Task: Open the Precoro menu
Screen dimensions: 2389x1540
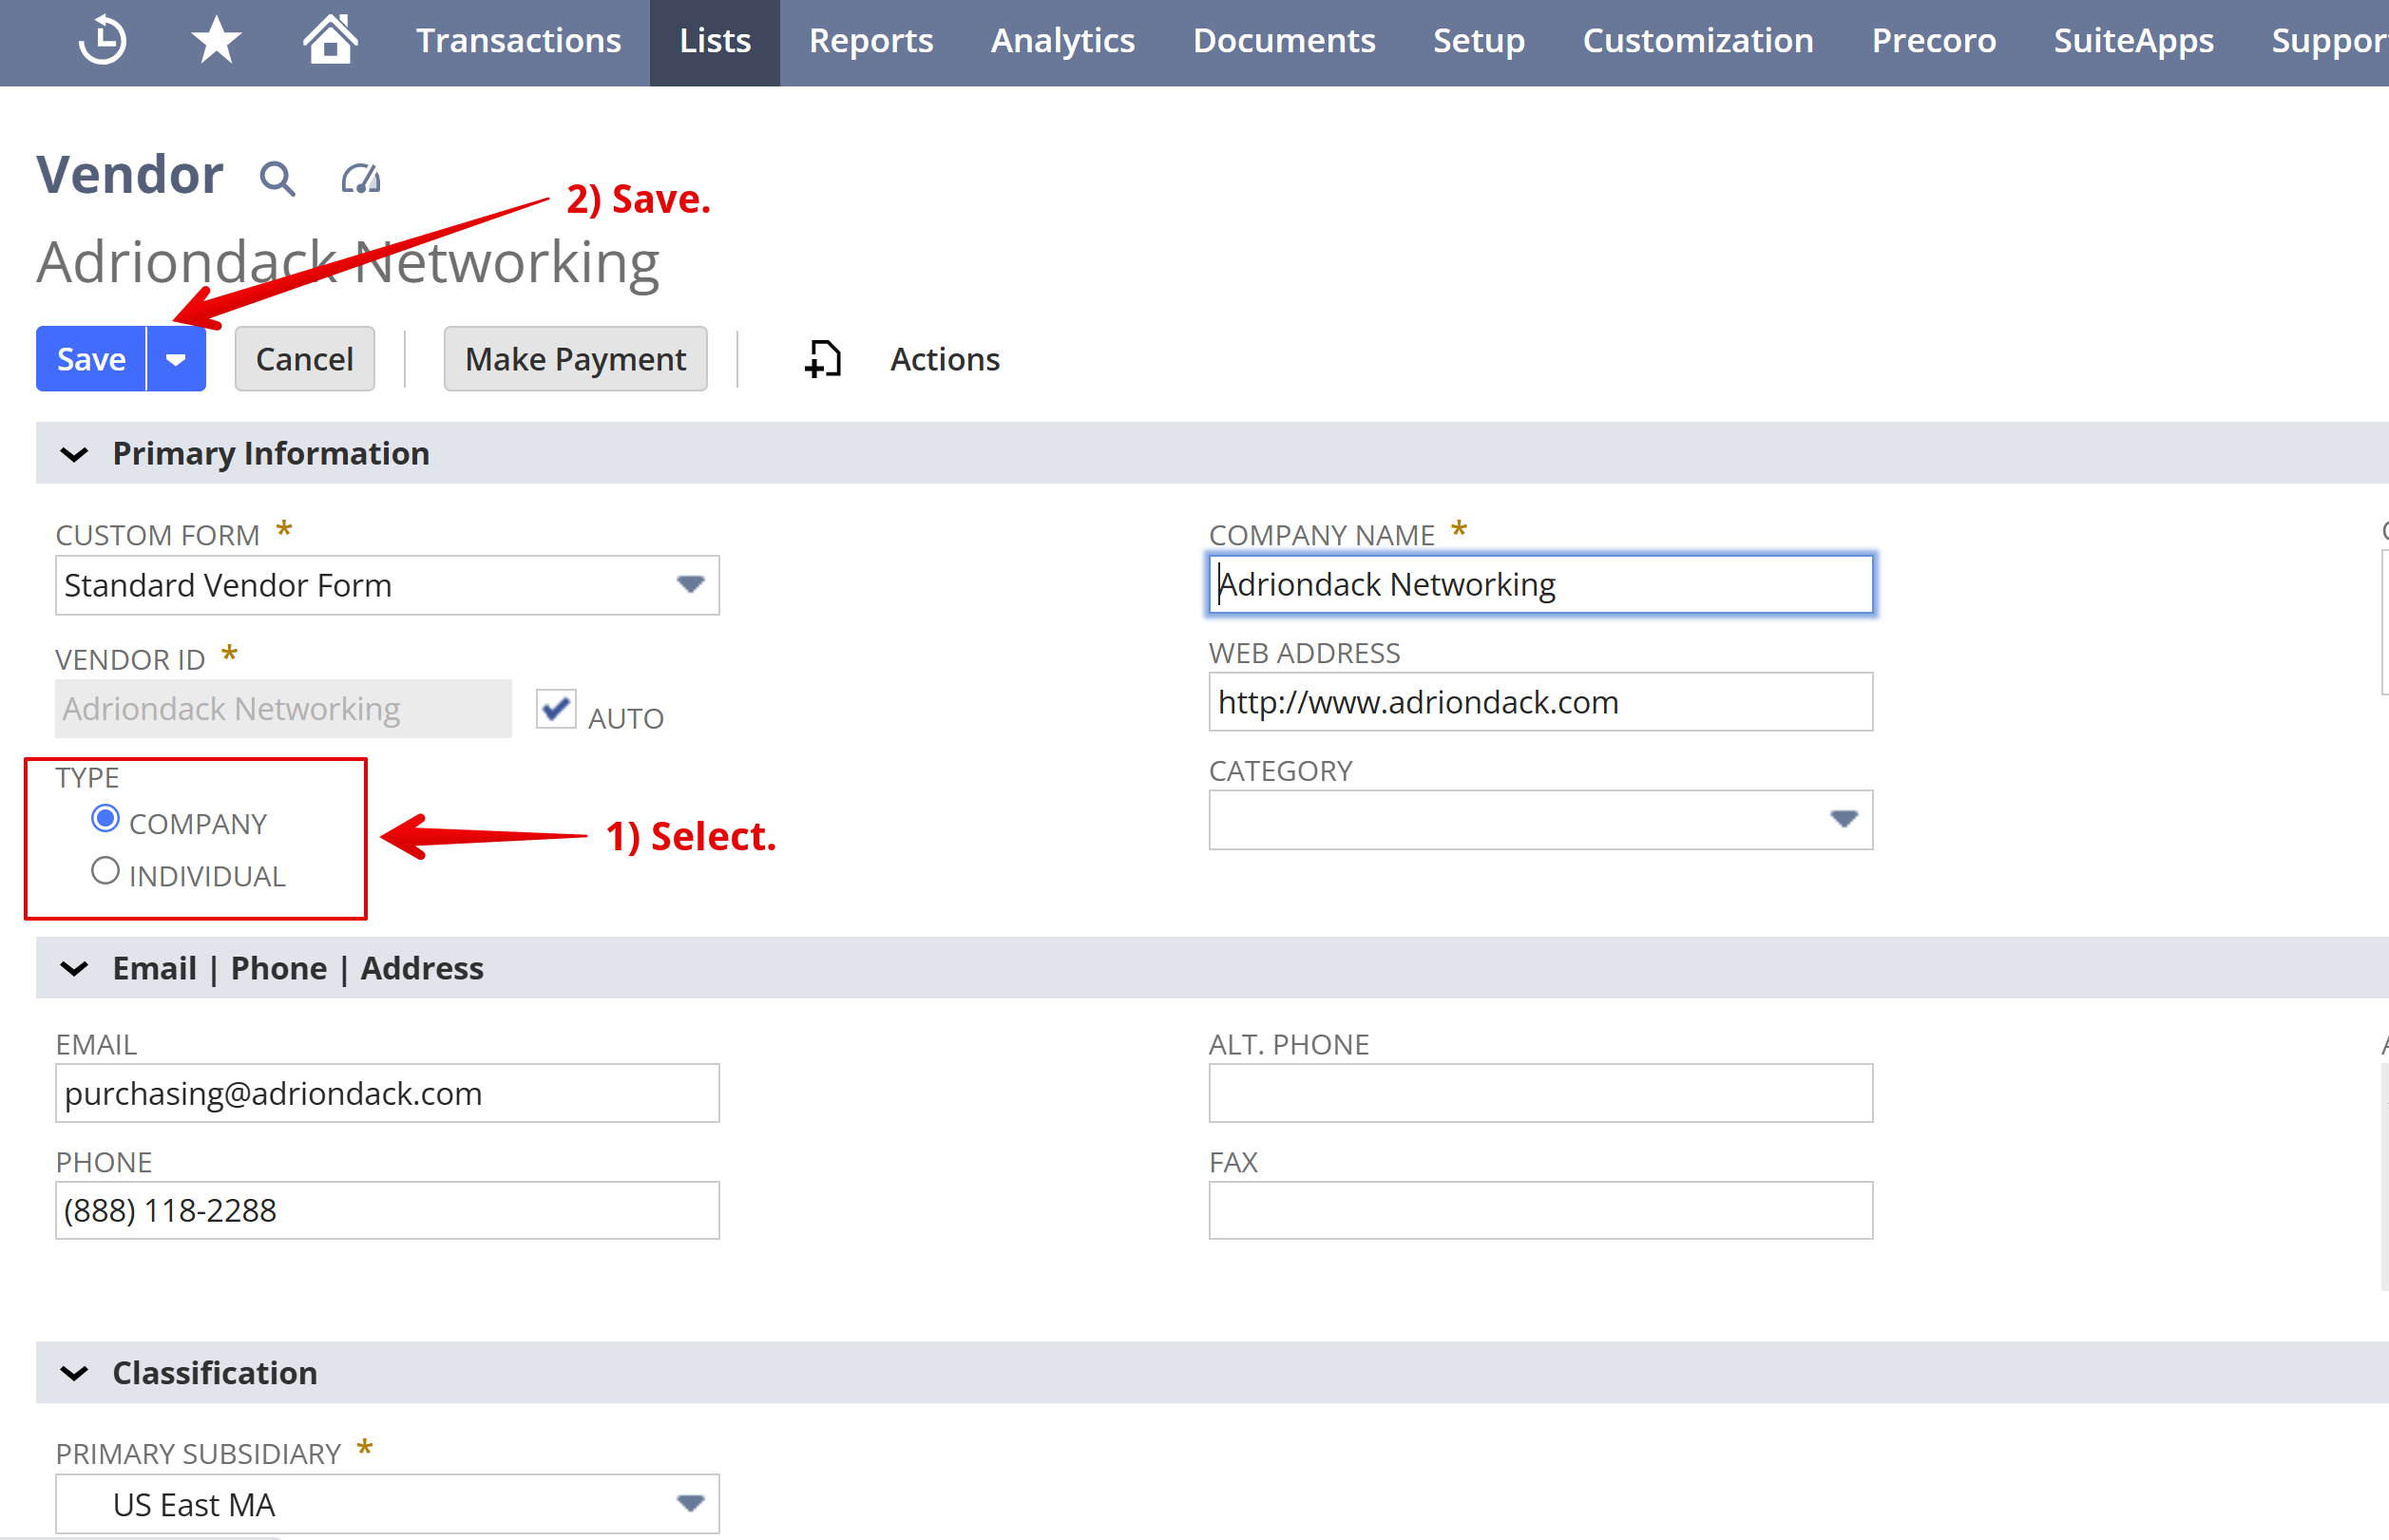Action: [x=1933, y=41]
